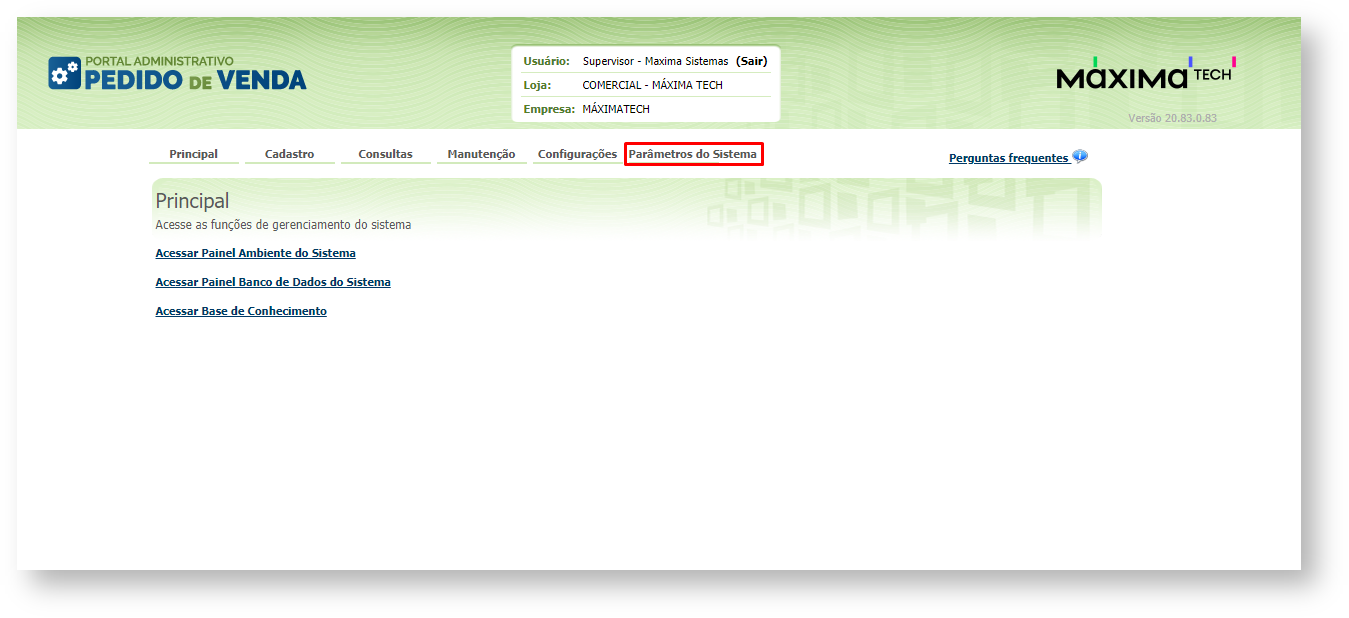The width and height of the screenshot is (1349, 618).
Task: Open the Manutenção menu
Action: pos(482,154)
